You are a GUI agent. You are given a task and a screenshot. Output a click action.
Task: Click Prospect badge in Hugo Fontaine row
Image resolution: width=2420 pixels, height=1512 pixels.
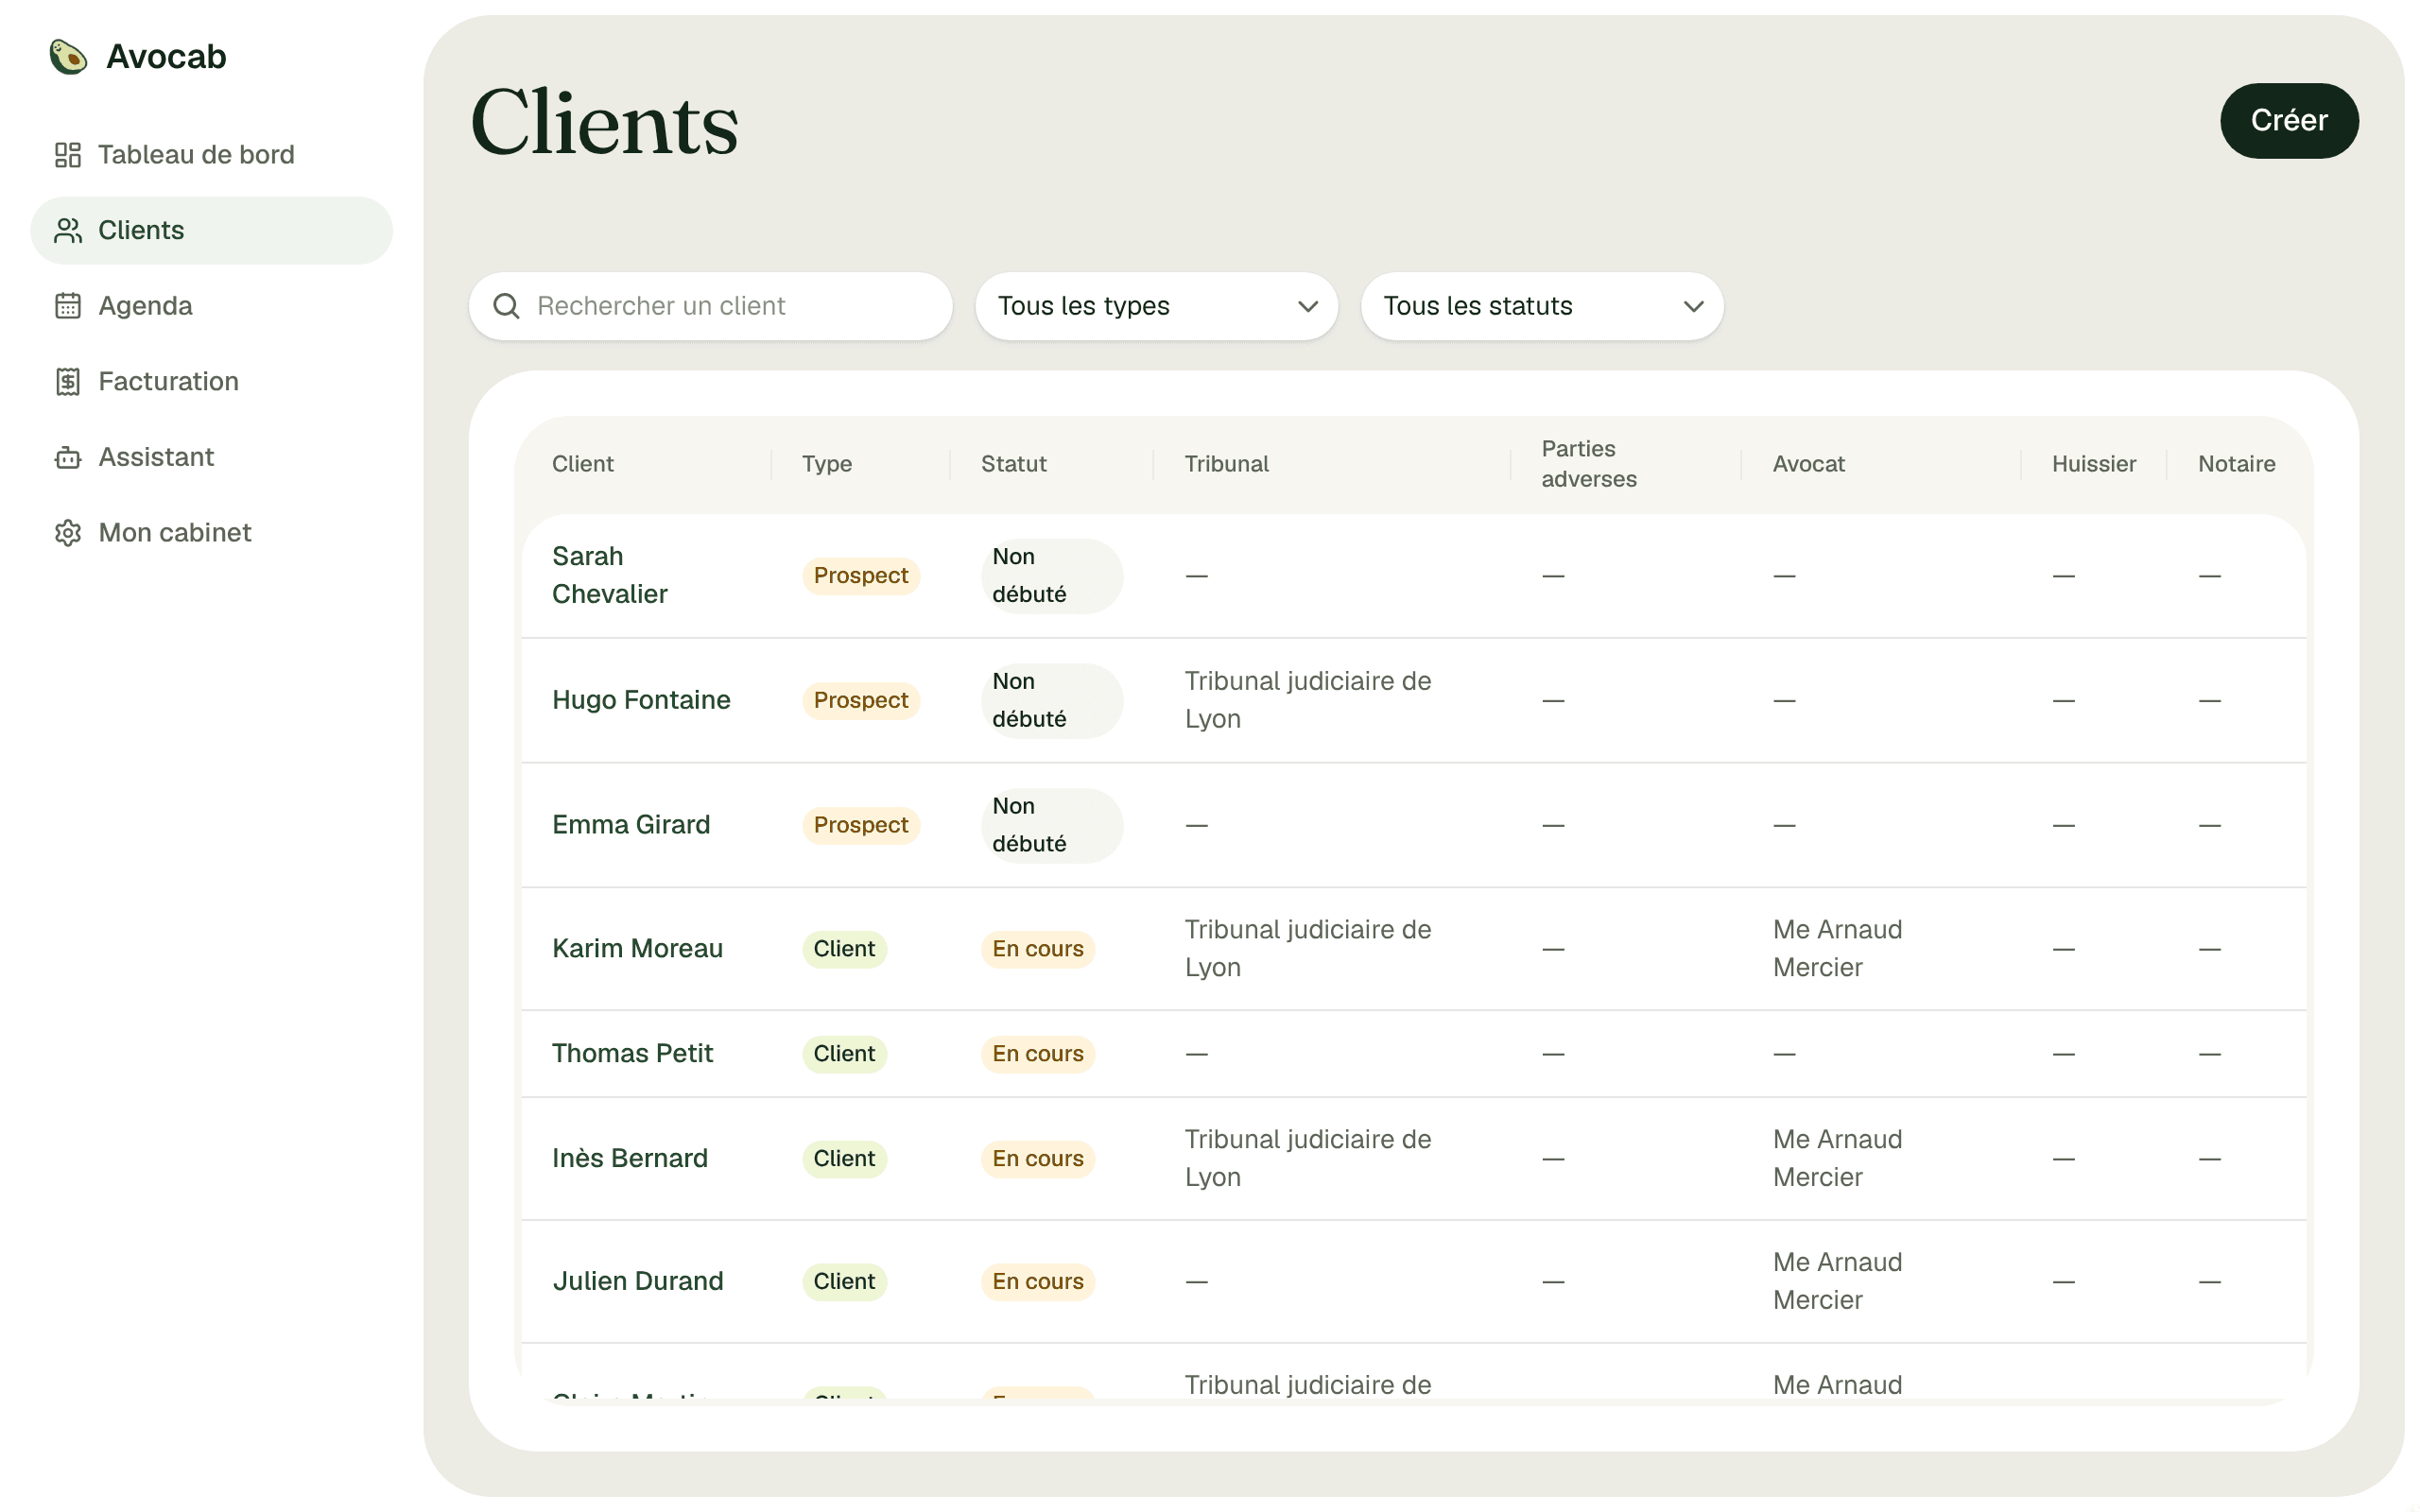click(x=861, y=700)
